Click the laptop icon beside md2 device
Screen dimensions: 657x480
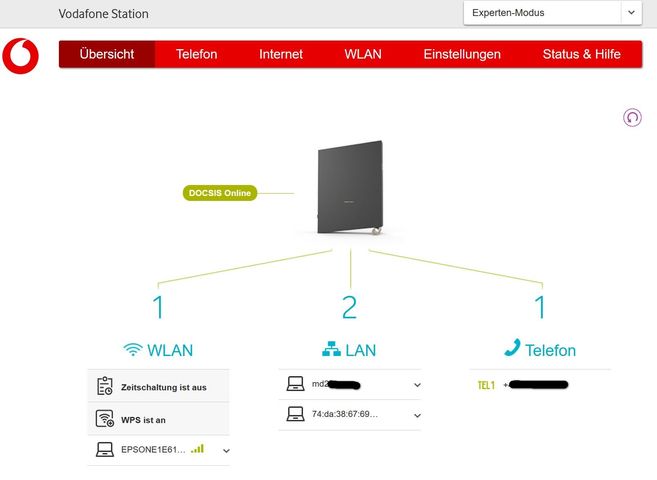tap(295, 384)
